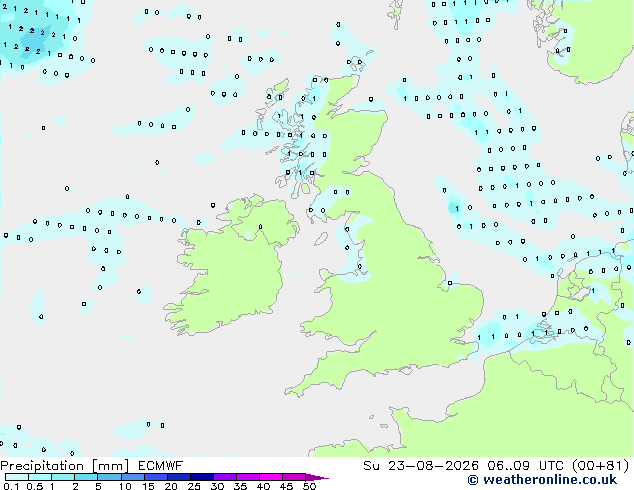Click the 'Precipitation [mm]' title text
This screenshot has height=490, width=634.
(x=64, y=466)
